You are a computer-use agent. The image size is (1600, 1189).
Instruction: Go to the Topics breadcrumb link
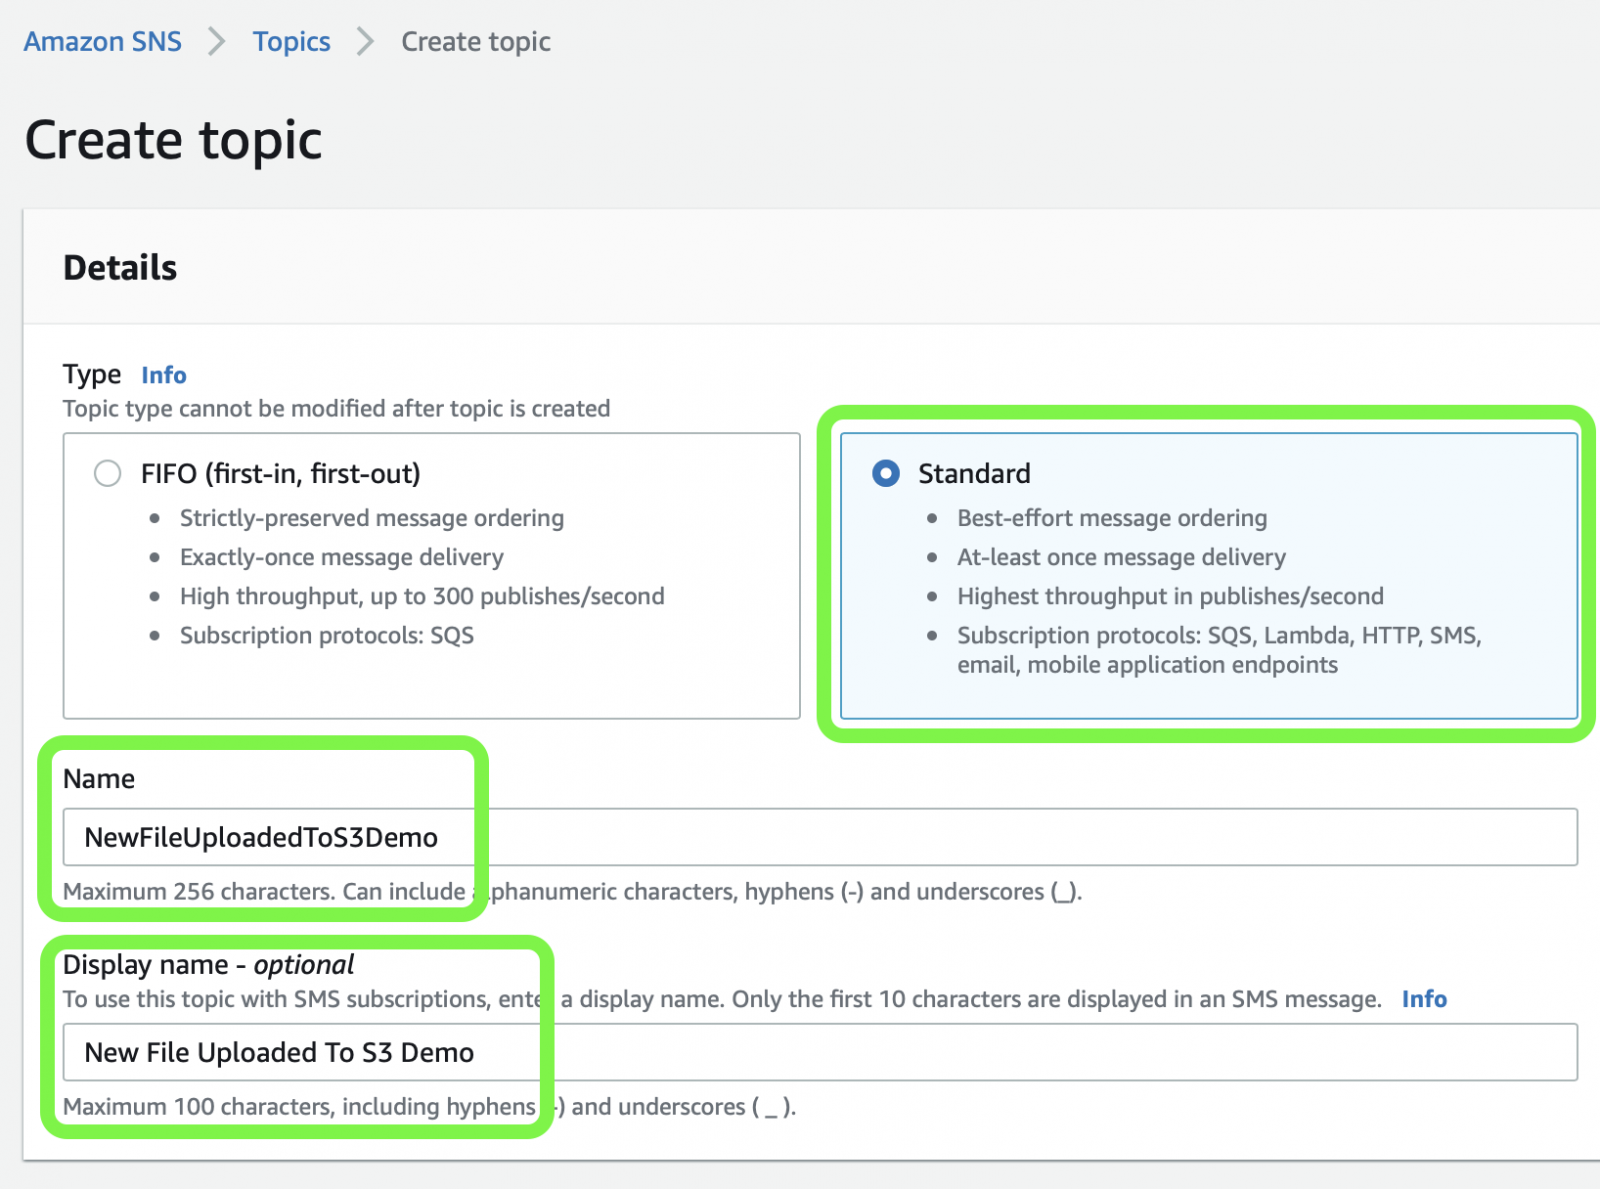click(291, 42)
